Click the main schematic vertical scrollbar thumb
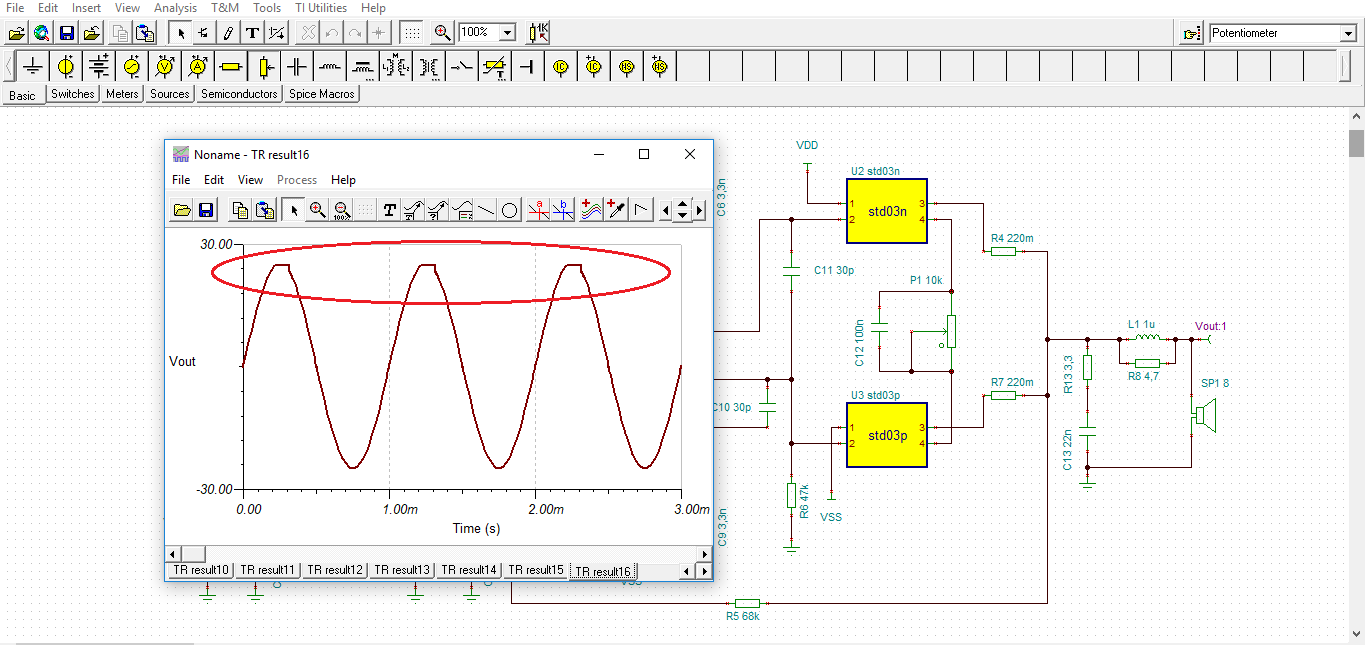 pos(1356,143)
